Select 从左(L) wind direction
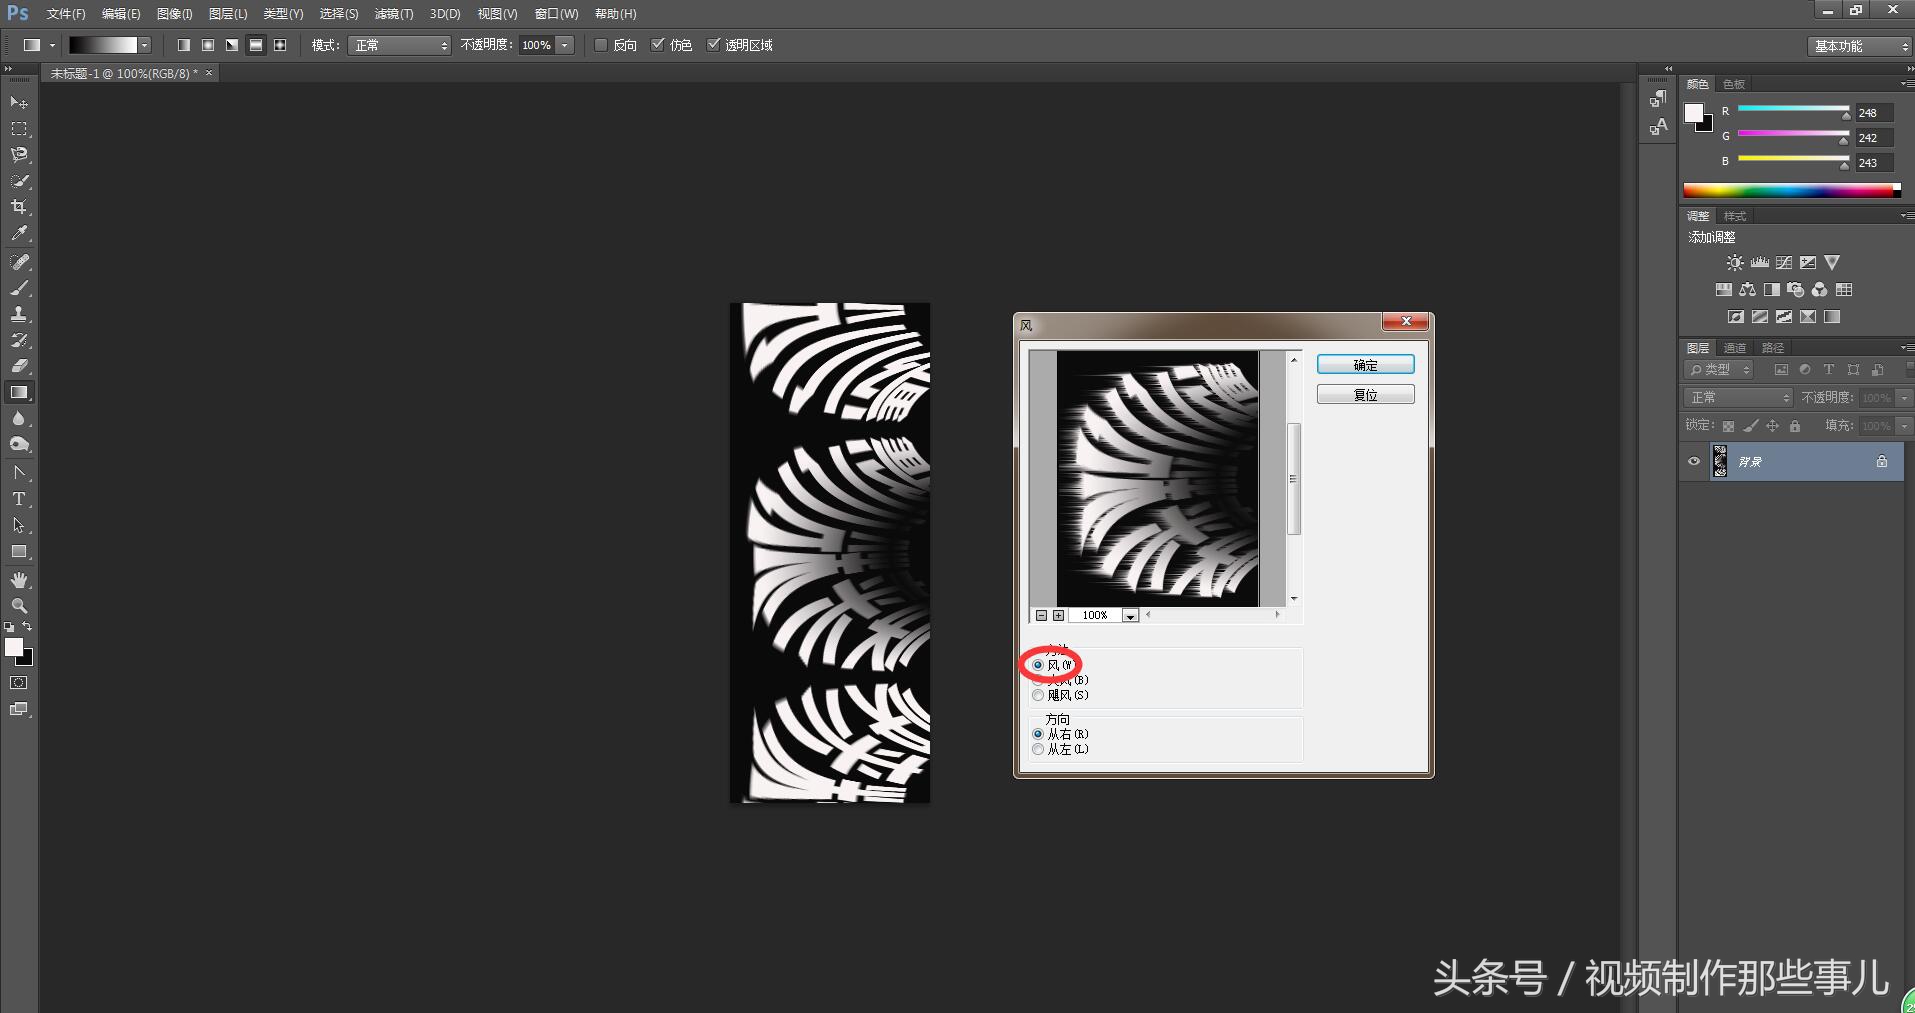 [1038, 749]
